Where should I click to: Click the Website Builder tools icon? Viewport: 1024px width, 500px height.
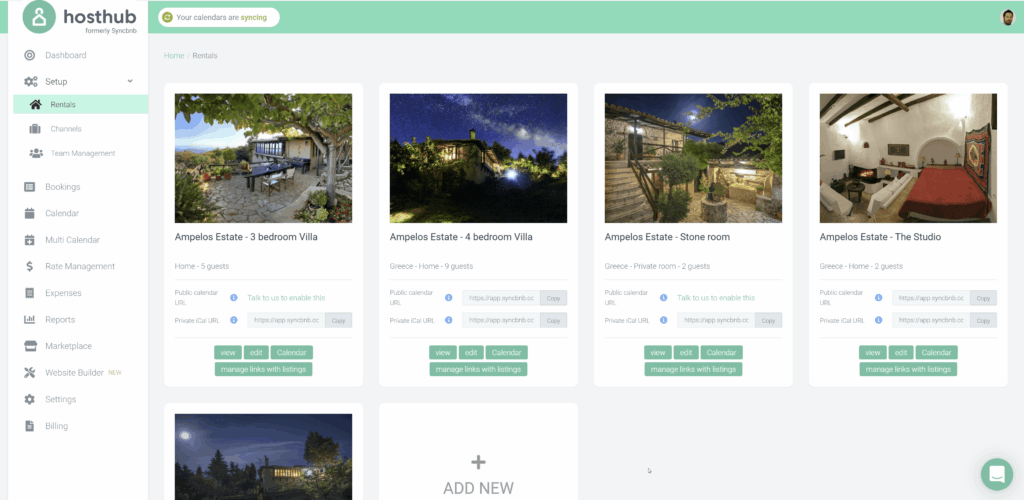[30, 373]
